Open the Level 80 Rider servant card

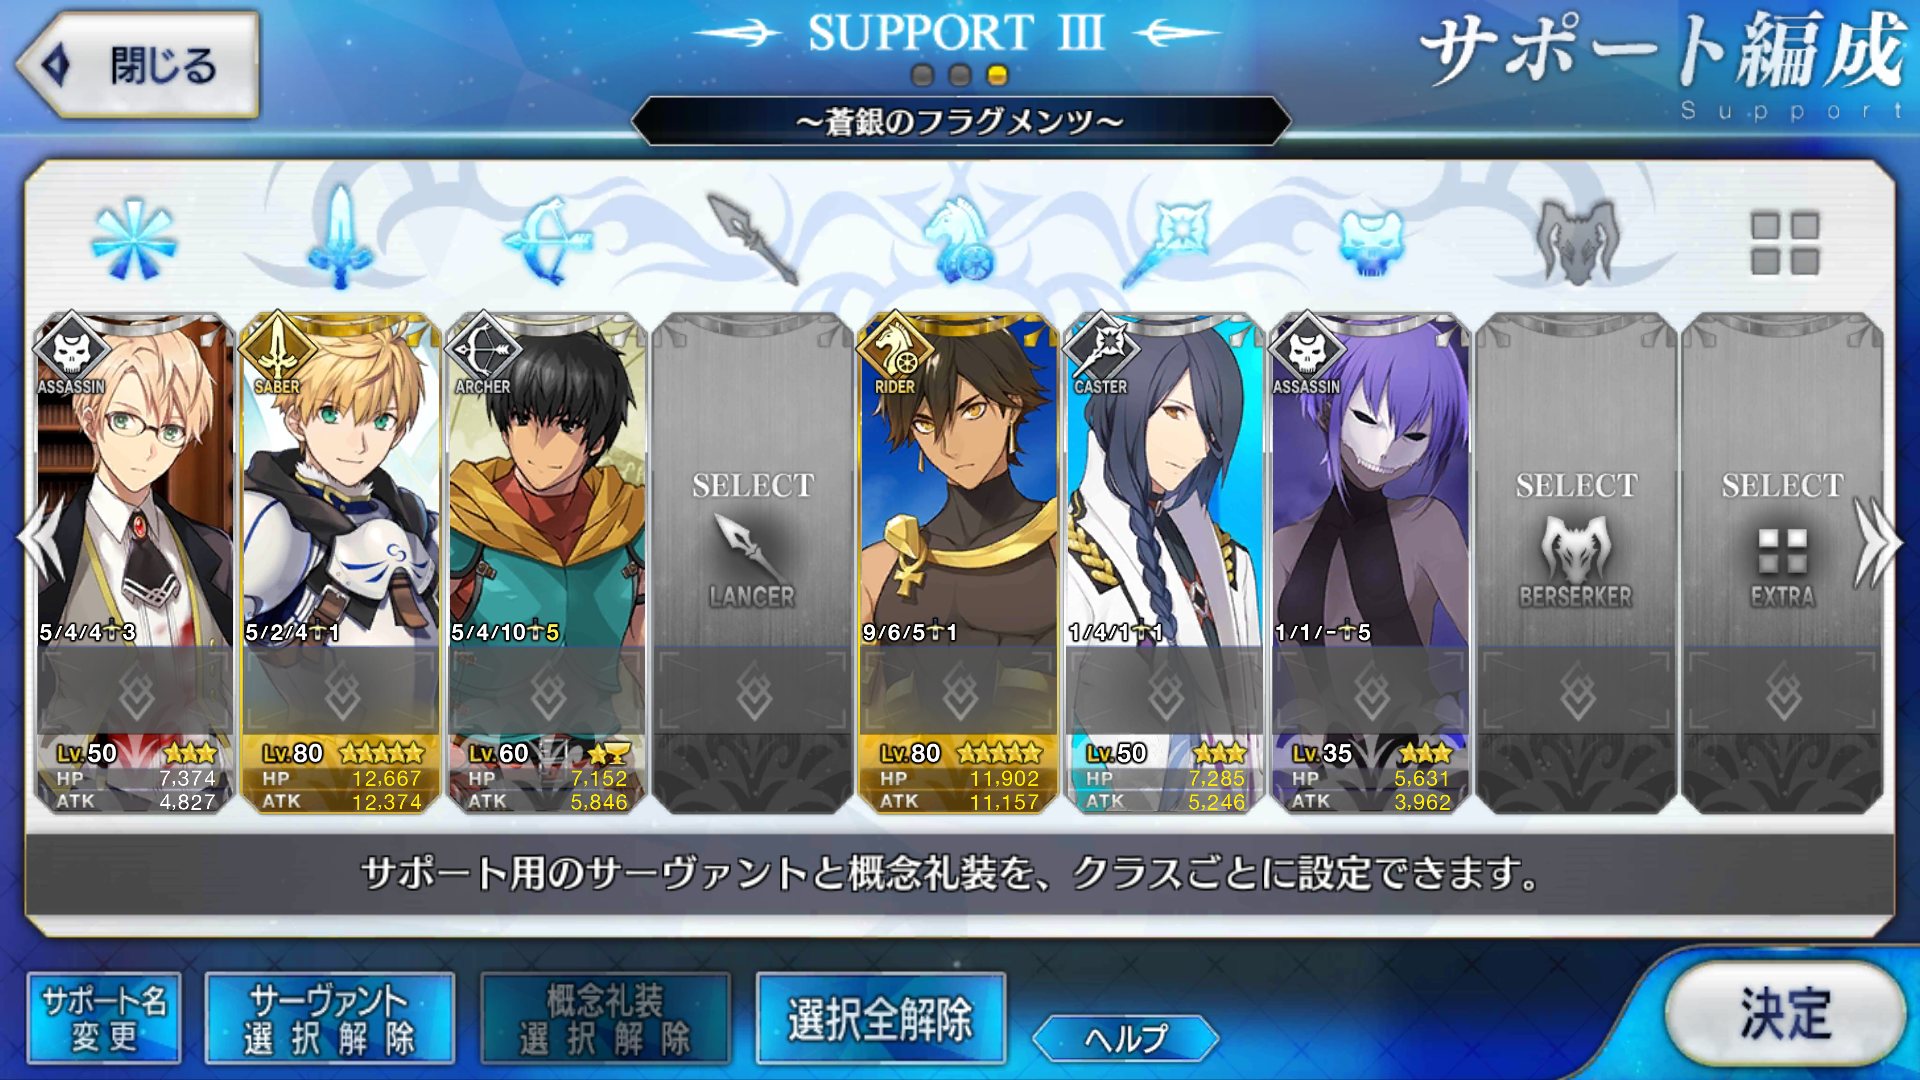958,563
